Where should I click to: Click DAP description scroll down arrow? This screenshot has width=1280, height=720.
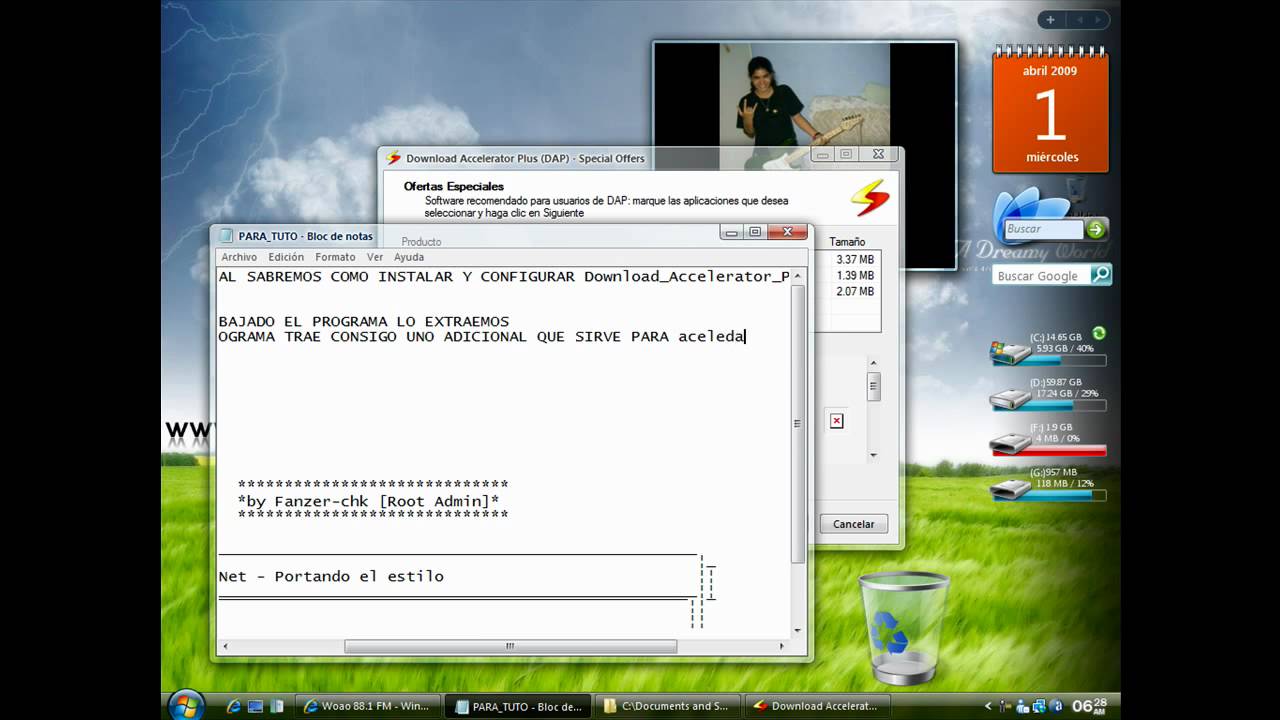(x=873, y=455)
